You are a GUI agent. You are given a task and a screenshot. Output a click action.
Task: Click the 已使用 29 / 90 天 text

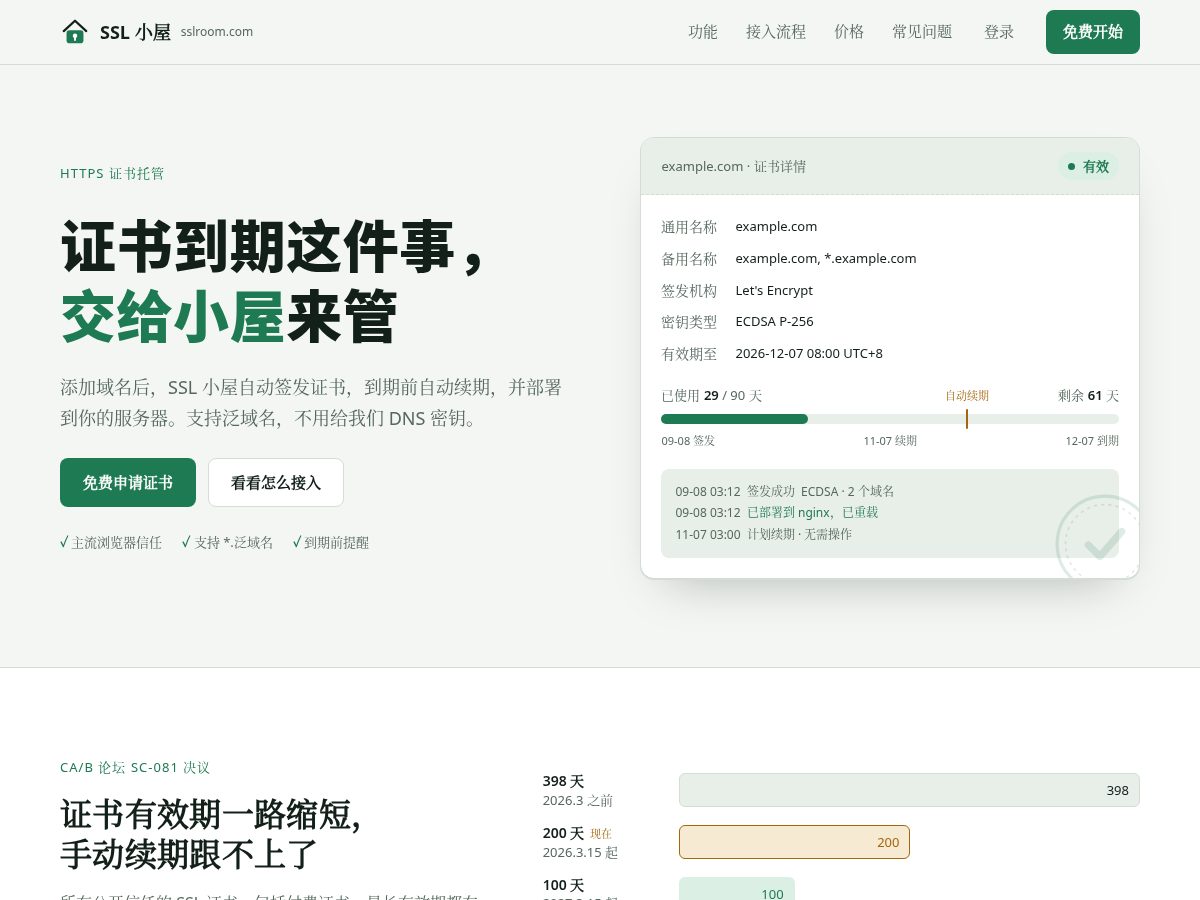[x=712, y=396]
